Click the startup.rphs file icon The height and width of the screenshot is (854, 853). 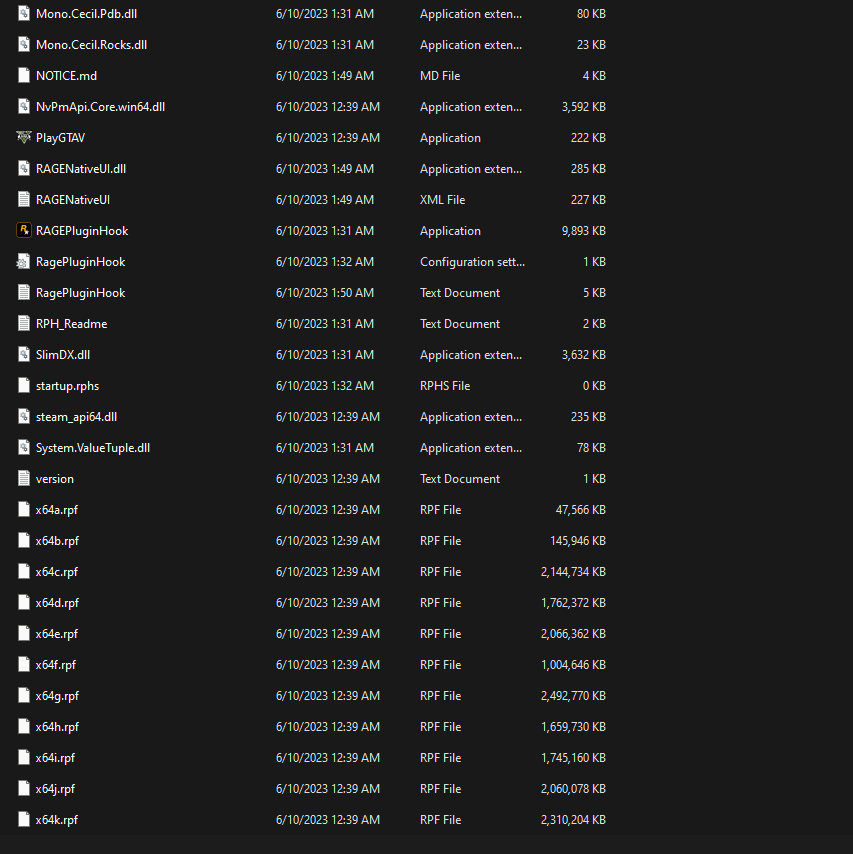(x=23, y=386)
